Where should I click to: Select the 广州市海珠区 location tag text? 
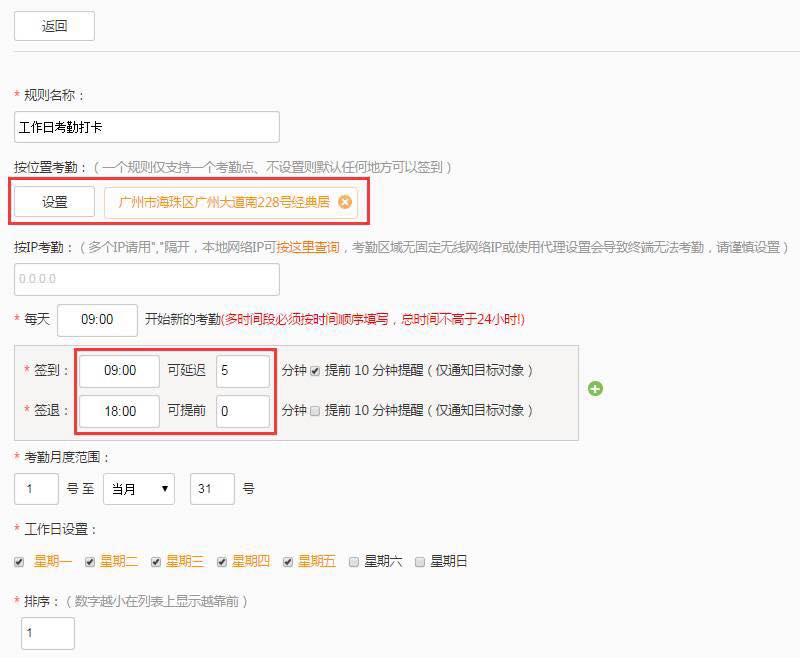click(x=223, y=203)
